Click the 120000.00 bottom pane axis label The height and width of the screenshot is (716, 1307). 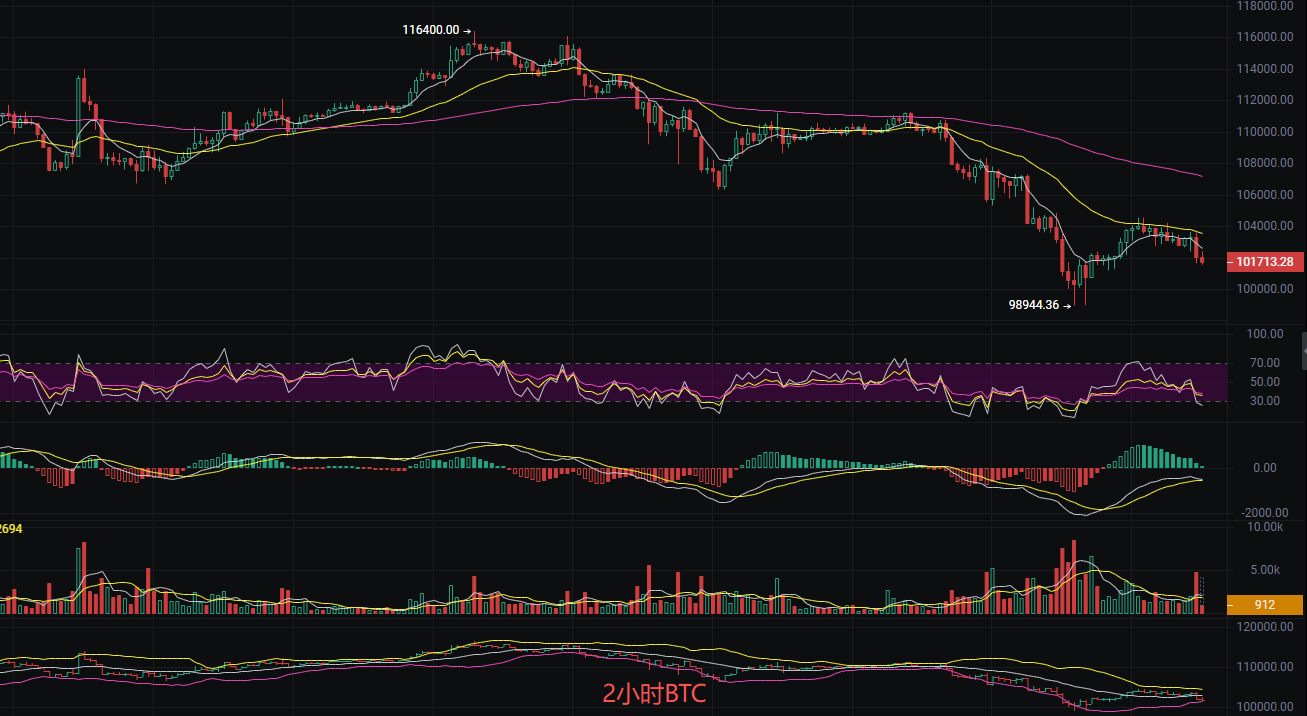click(x=1266, y=628)
